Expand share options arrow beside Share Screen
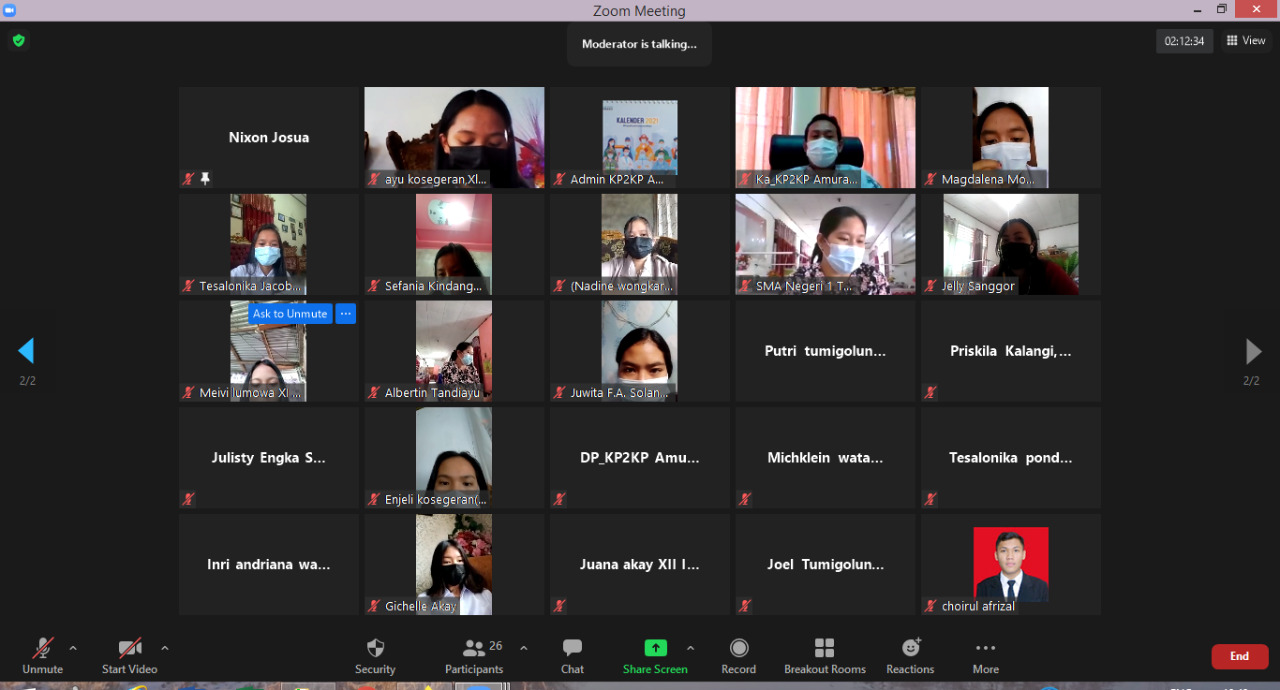 click(690, 648)
